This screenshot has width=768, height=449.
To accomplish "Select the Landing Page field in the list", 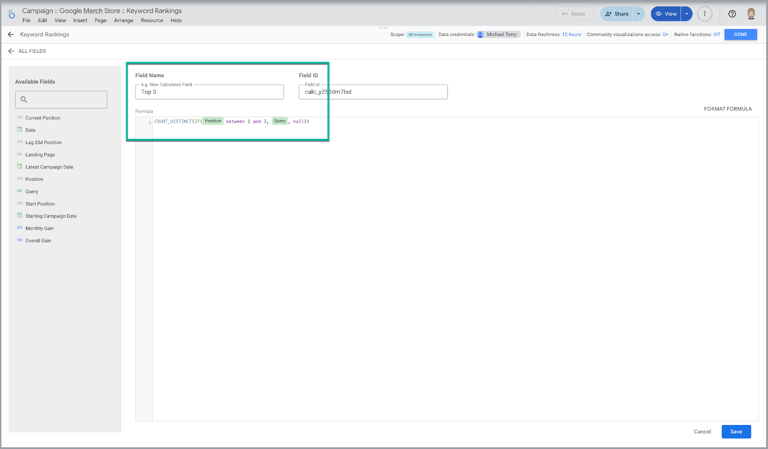I will coord(40,155).
